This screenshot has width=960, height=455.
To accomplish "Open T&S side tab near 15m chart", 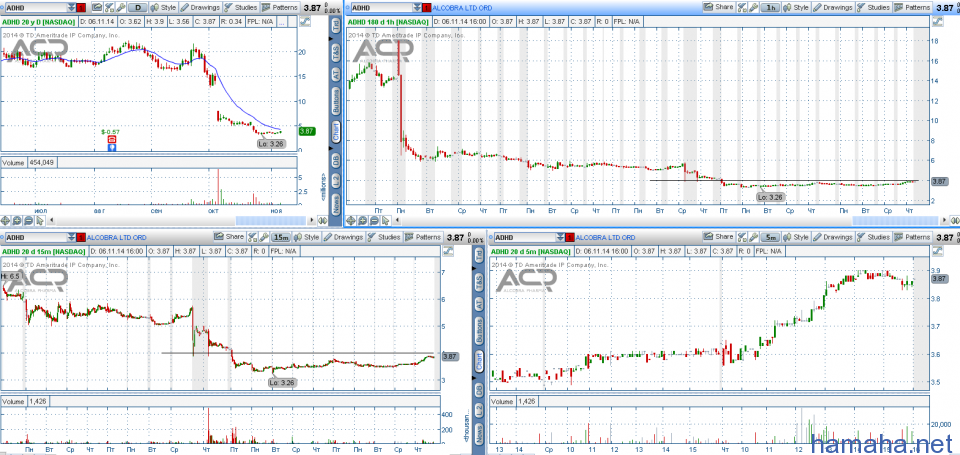I will (479, 282).
